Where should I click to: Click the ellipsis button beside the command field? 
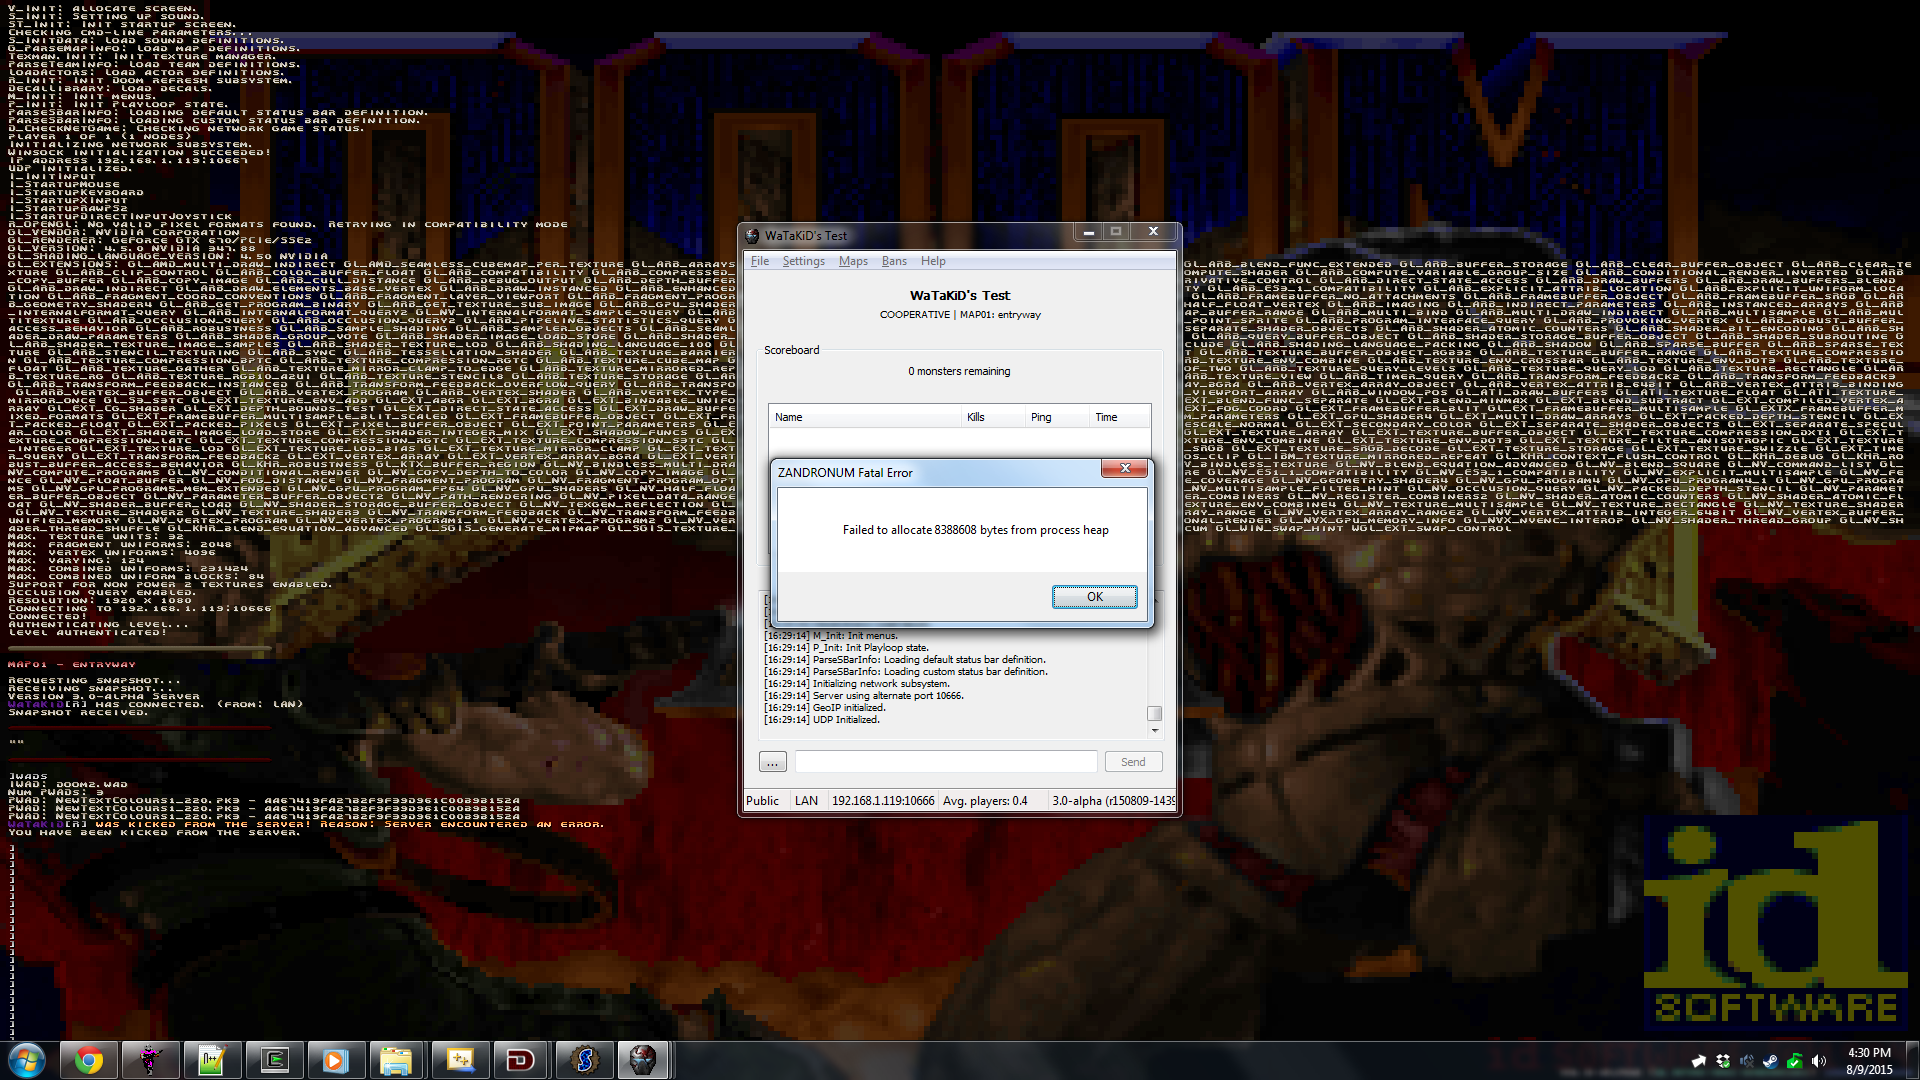(x=772, y=762)
